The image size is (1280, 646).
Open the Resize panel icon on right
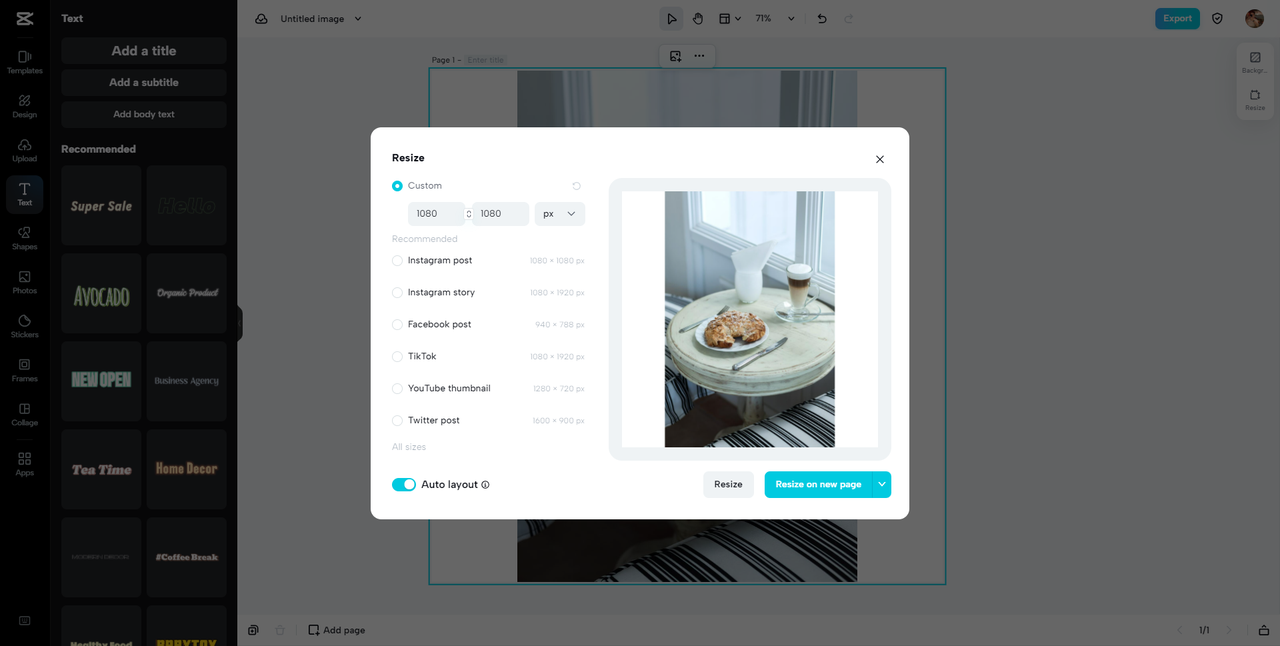tap(1255, 100)
